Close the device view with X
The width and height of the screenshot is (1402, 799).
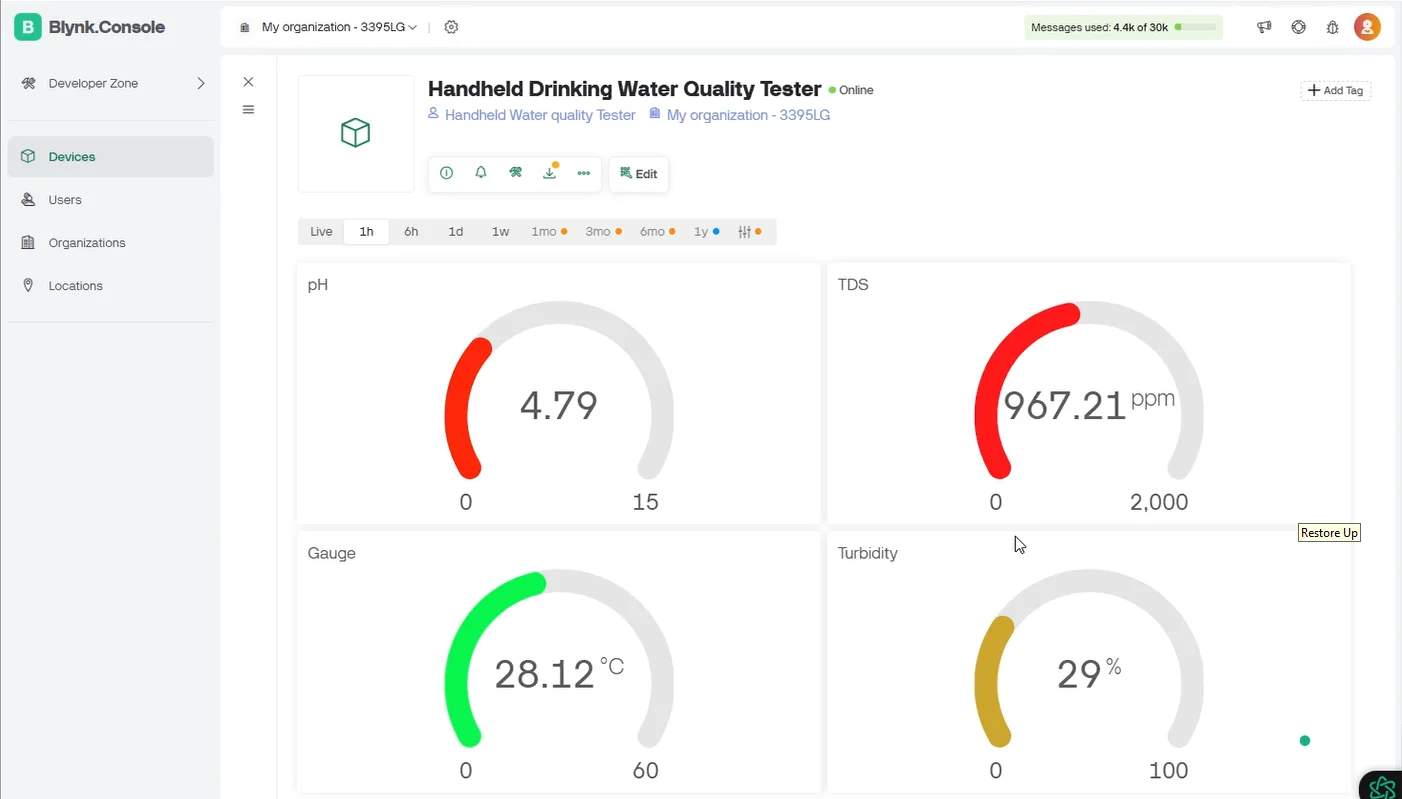[248, 82]
